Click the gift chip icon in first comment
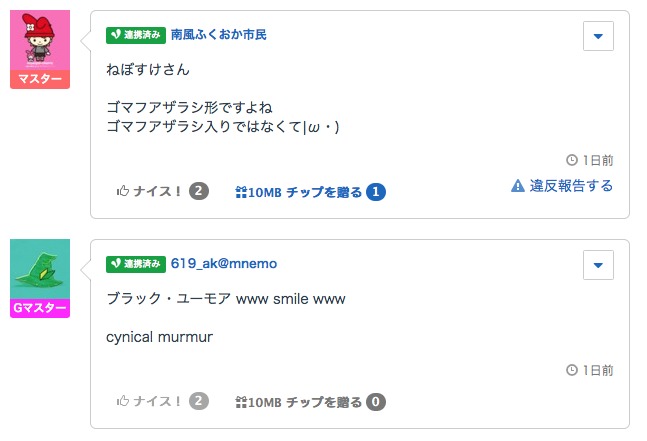The height and width of the screenshot is (441, 647). pos(240,191)
